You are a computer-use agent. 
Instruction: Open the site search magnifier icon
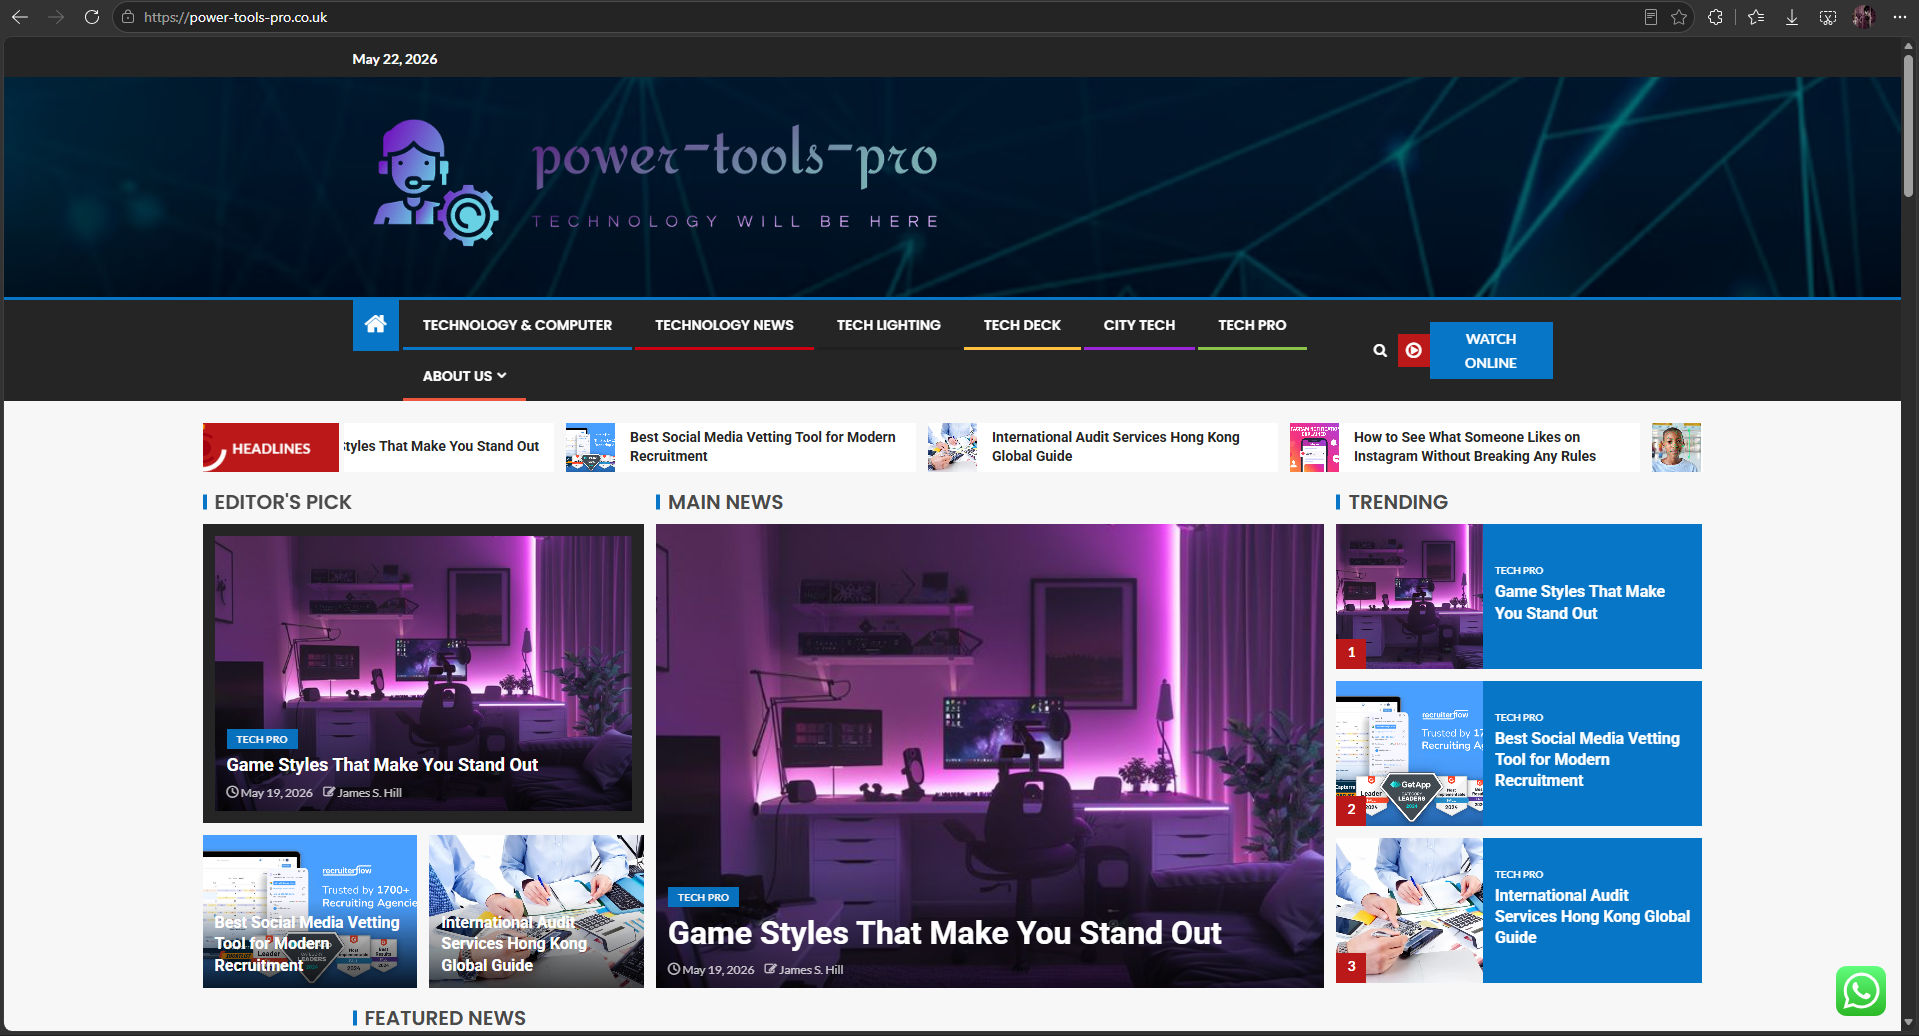1380,350
